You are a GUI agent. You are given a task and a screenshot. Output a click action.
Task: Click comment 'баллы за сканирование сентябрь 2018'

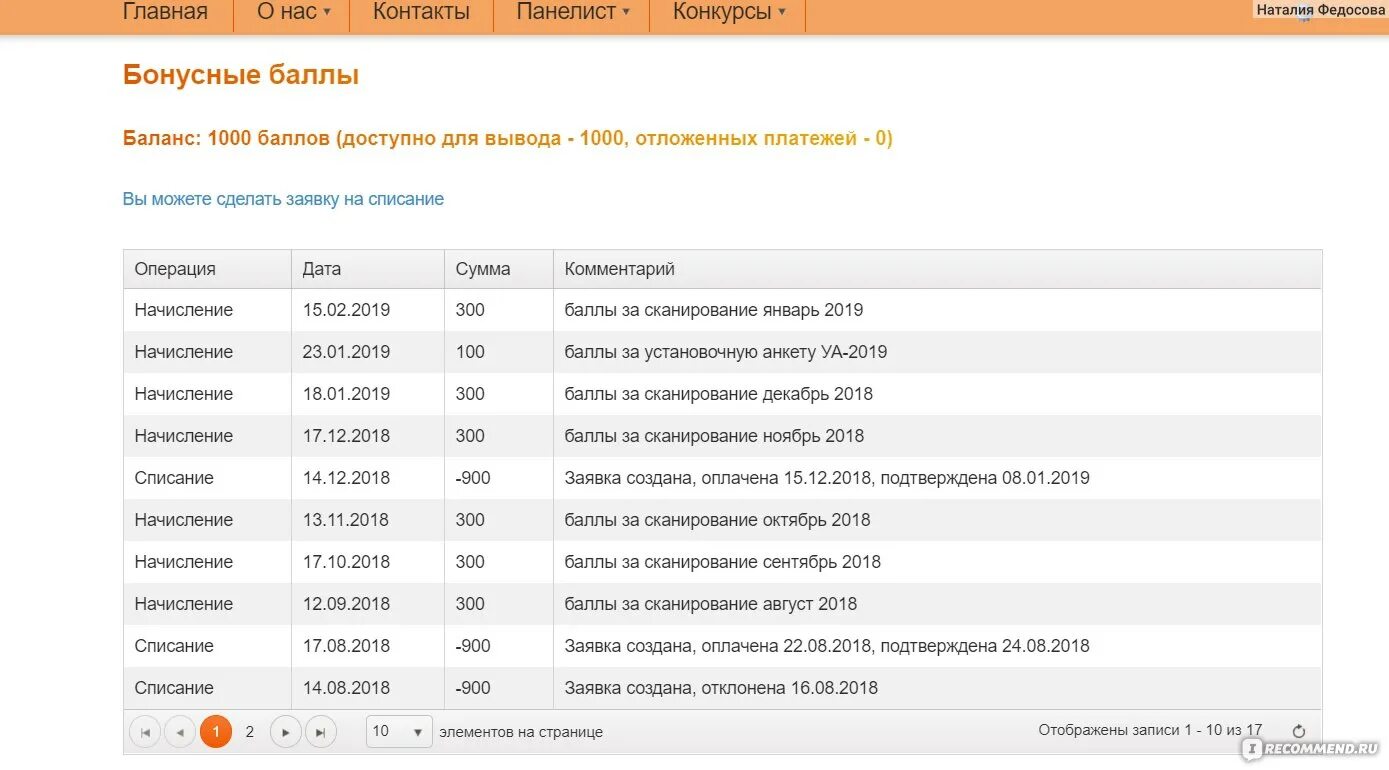(x=723, y=562)
